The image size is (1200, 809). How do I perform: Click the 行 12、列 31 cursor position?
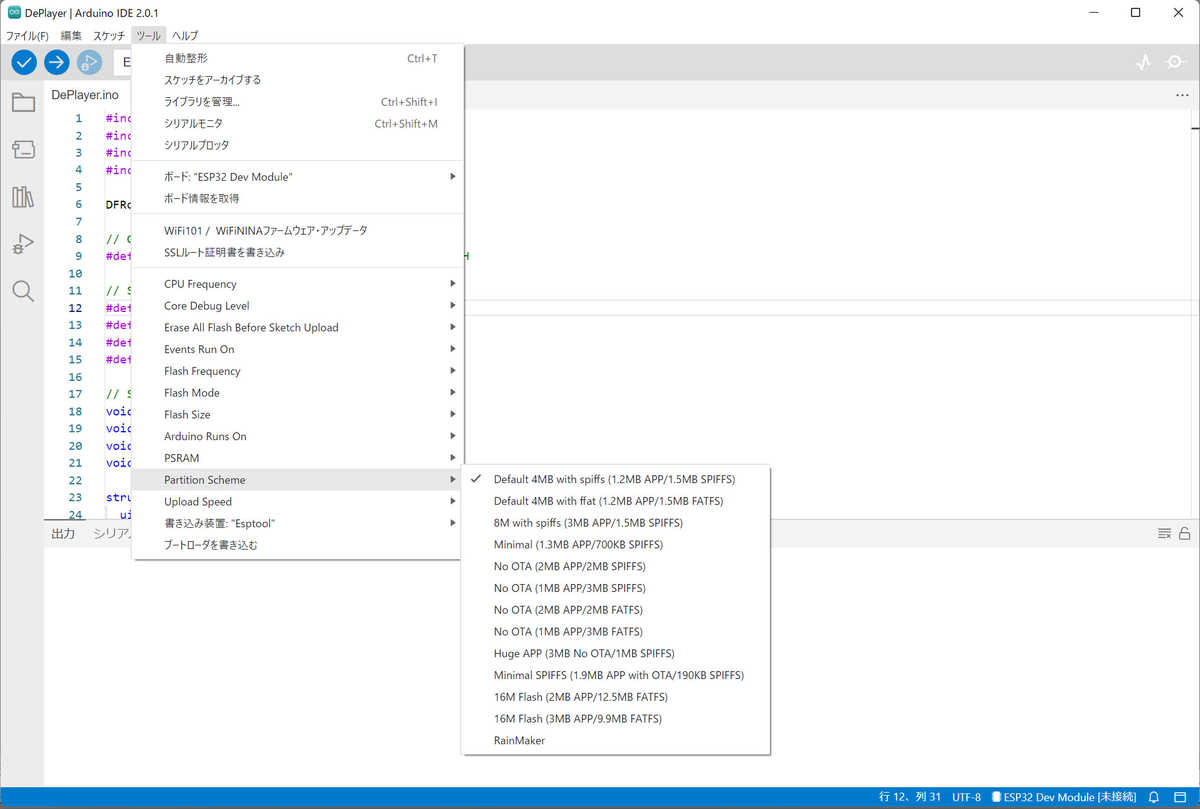tap(910, 797)
